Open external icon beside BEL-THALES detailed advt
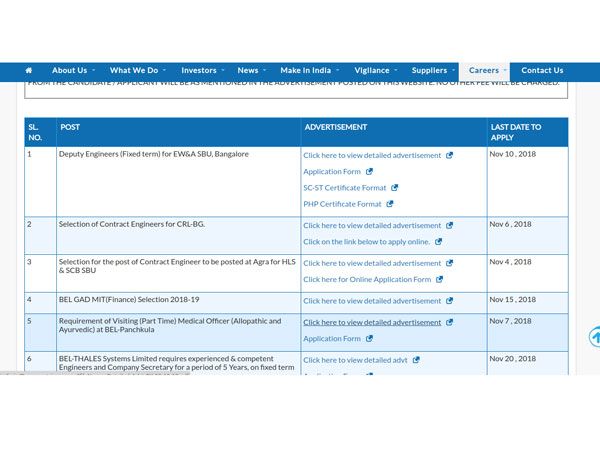Viewport: 600px width, 450px height. pos(416,360)
